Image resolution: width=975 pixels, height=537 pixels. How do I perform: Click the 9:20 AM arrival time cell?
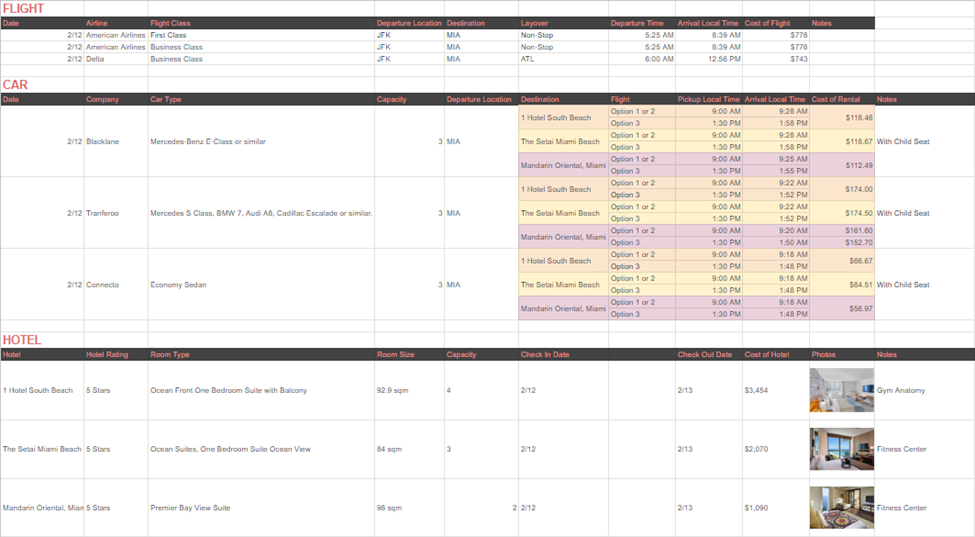(776, 231)
